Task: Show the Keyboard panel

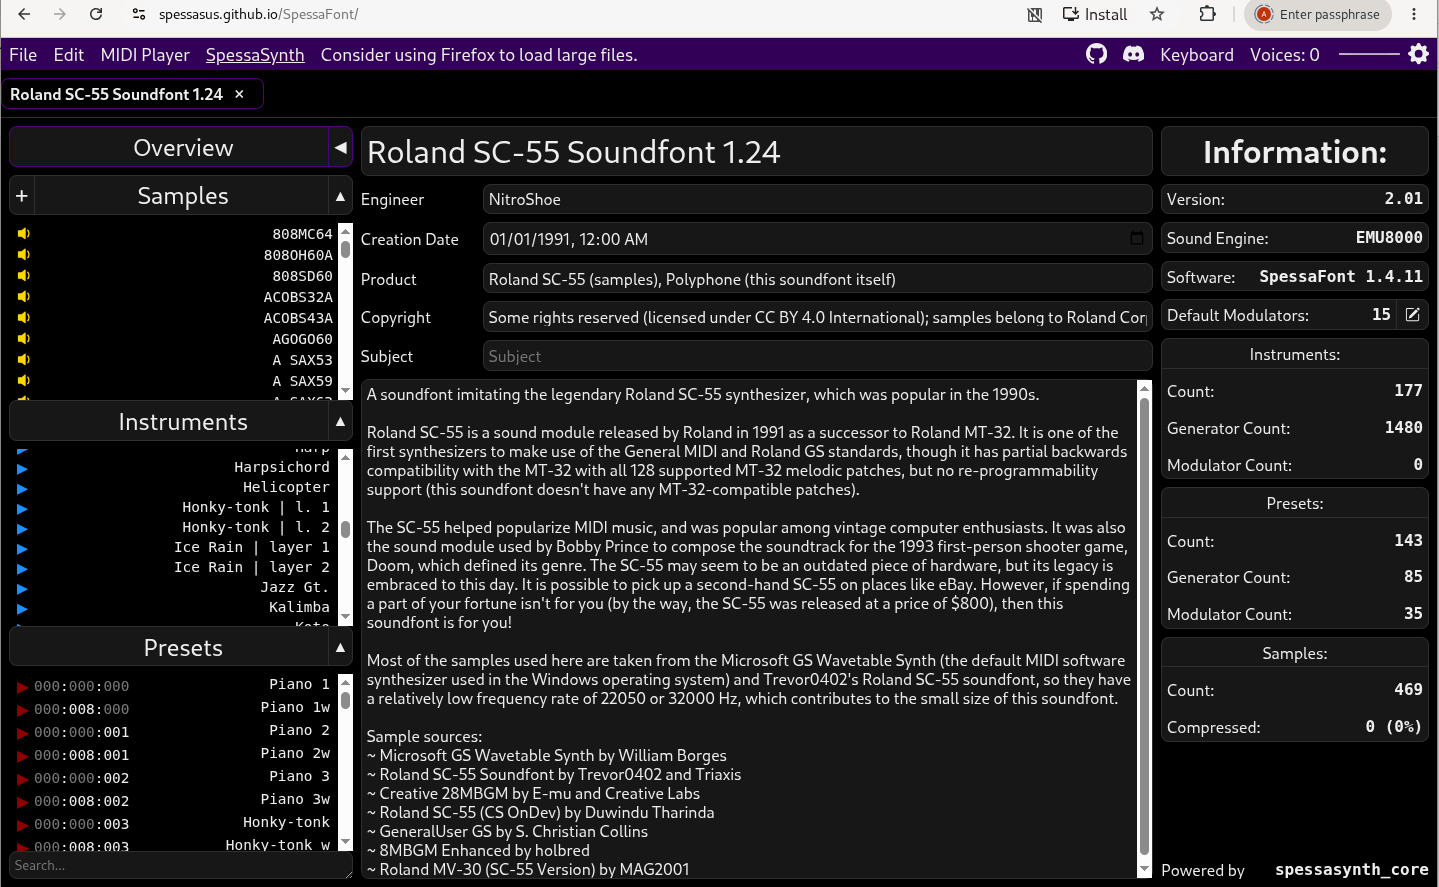Action: click(1197, 55)
